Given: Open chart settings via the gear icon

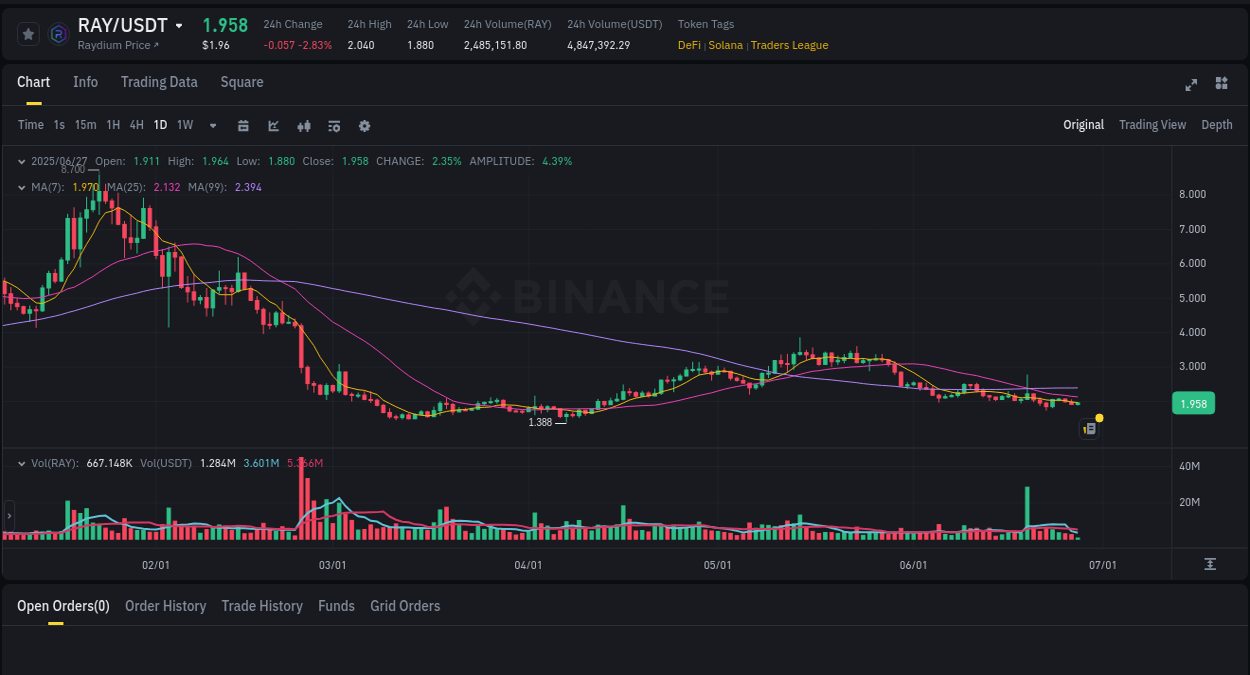Looking at the screenshot, I should tap(363, 125).
